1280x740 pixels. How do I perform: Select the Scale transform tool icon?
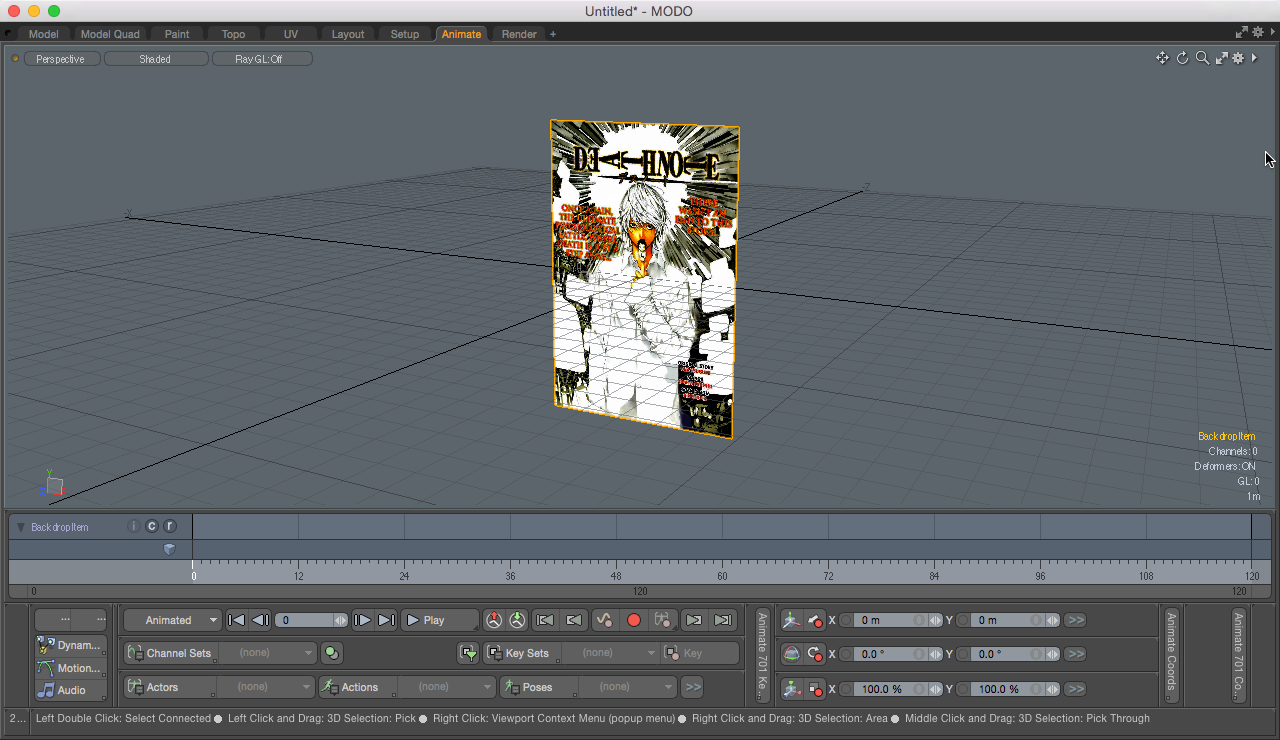(x=791, y=689)
